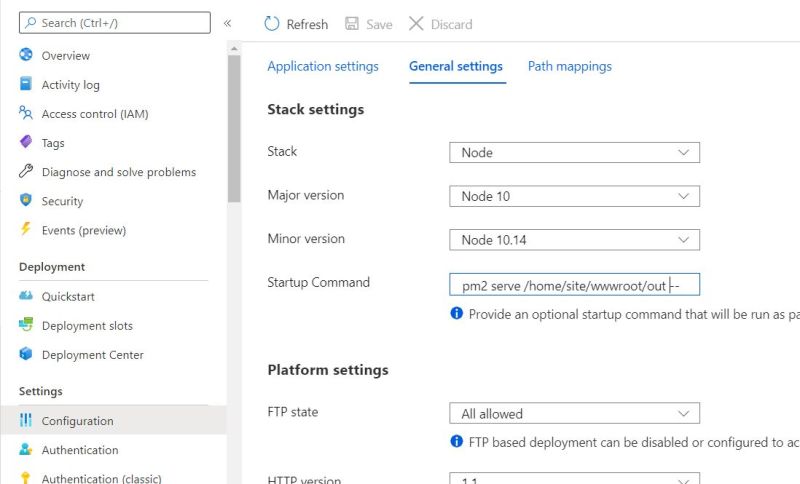Image resolution: width=800 pixels, height=484 pixels.
Task: Open the FTP state dropdown
Action: click(574, 413)
